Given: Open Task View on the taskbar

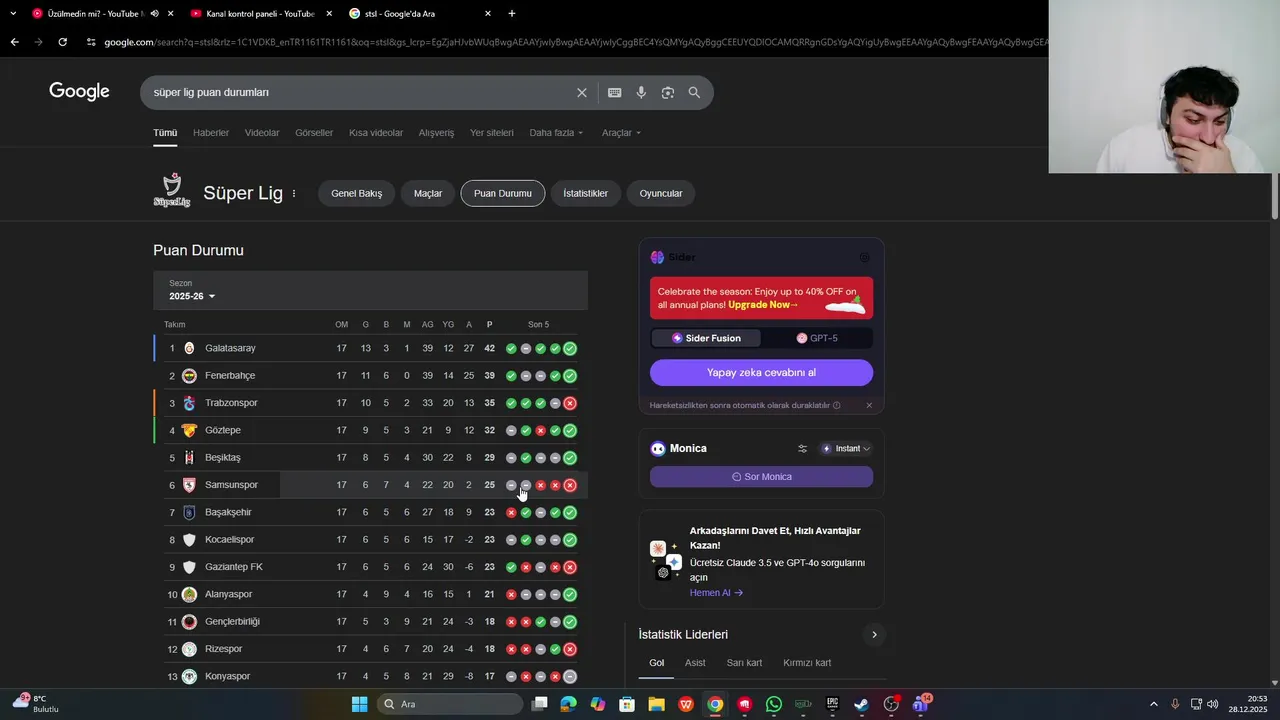Looking at the screenshot, I should pyautogui.click(x=540, y=704).
